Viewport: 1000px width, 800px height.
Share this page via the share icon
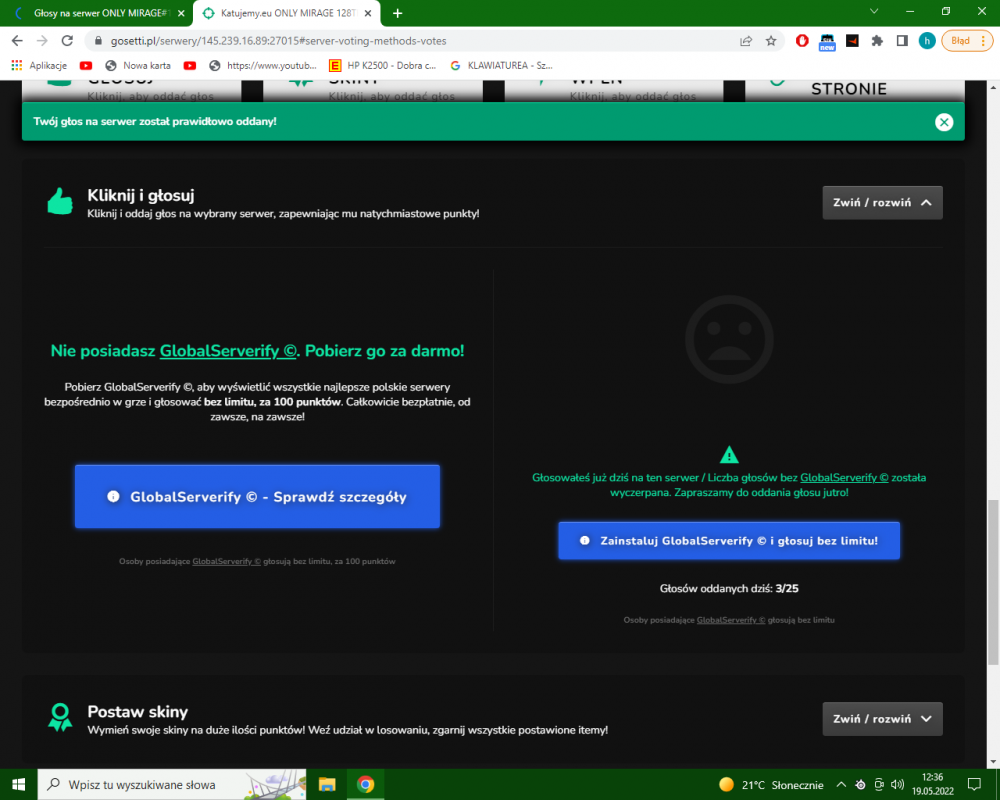click(746, 41)
